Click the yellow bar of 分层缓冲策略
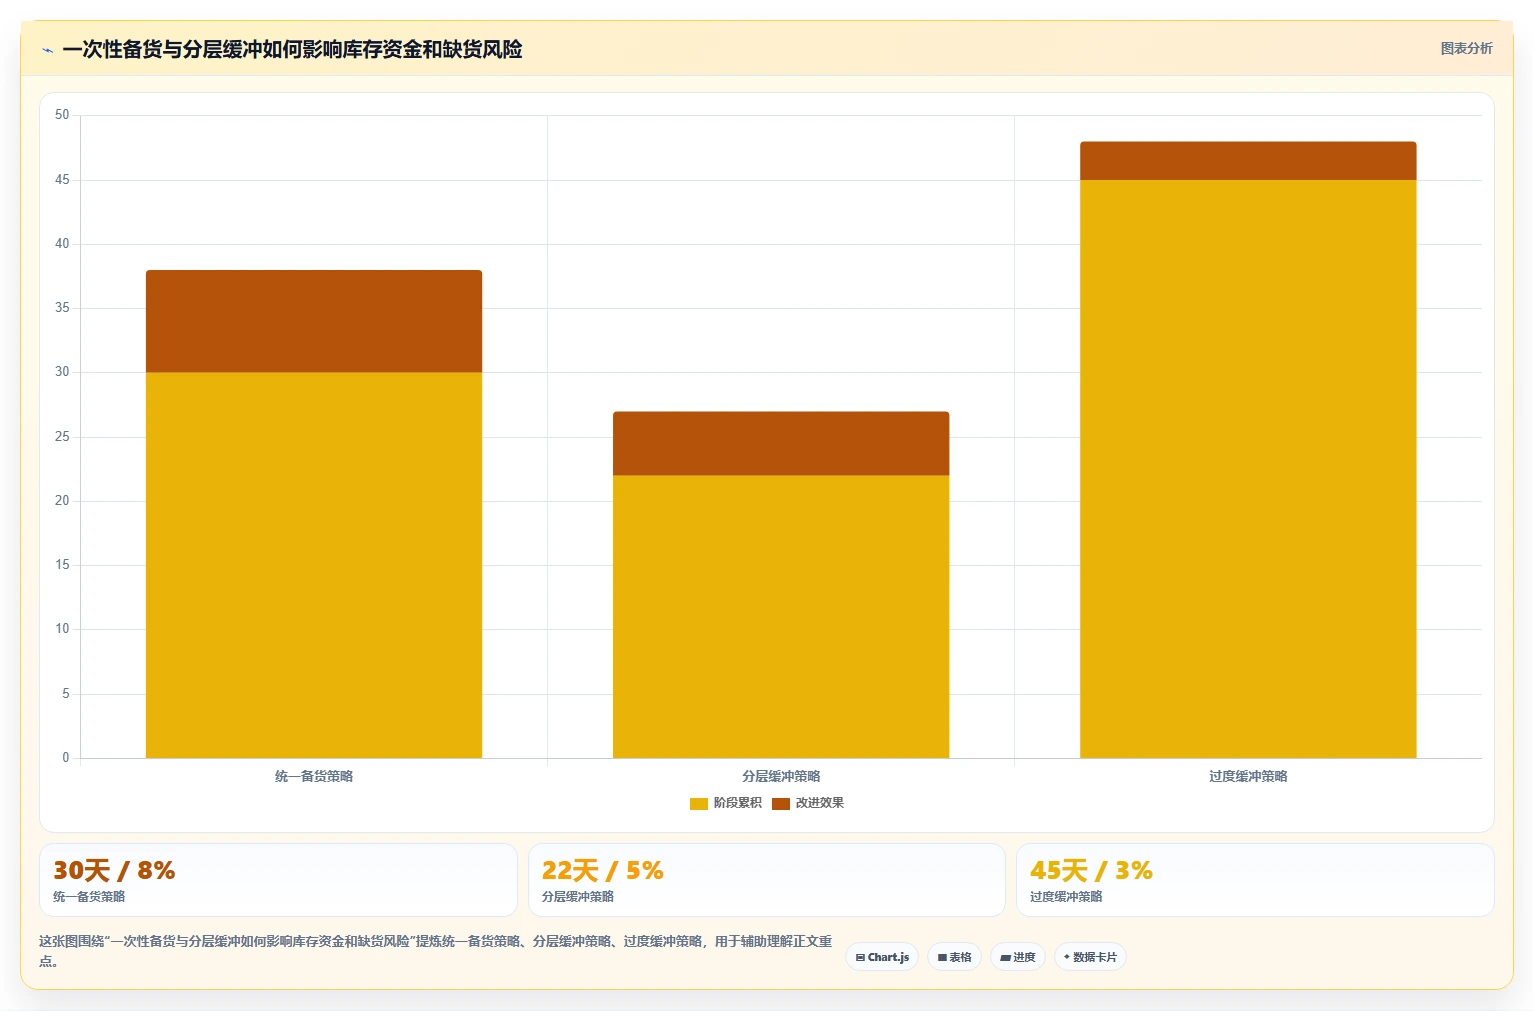This screenshot has width=1534, height=1011. 781,616
